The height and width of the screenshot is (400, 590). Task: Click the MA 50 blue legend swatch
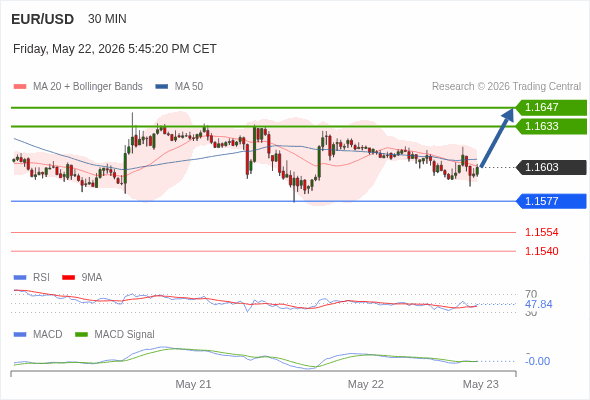[162, 87]
